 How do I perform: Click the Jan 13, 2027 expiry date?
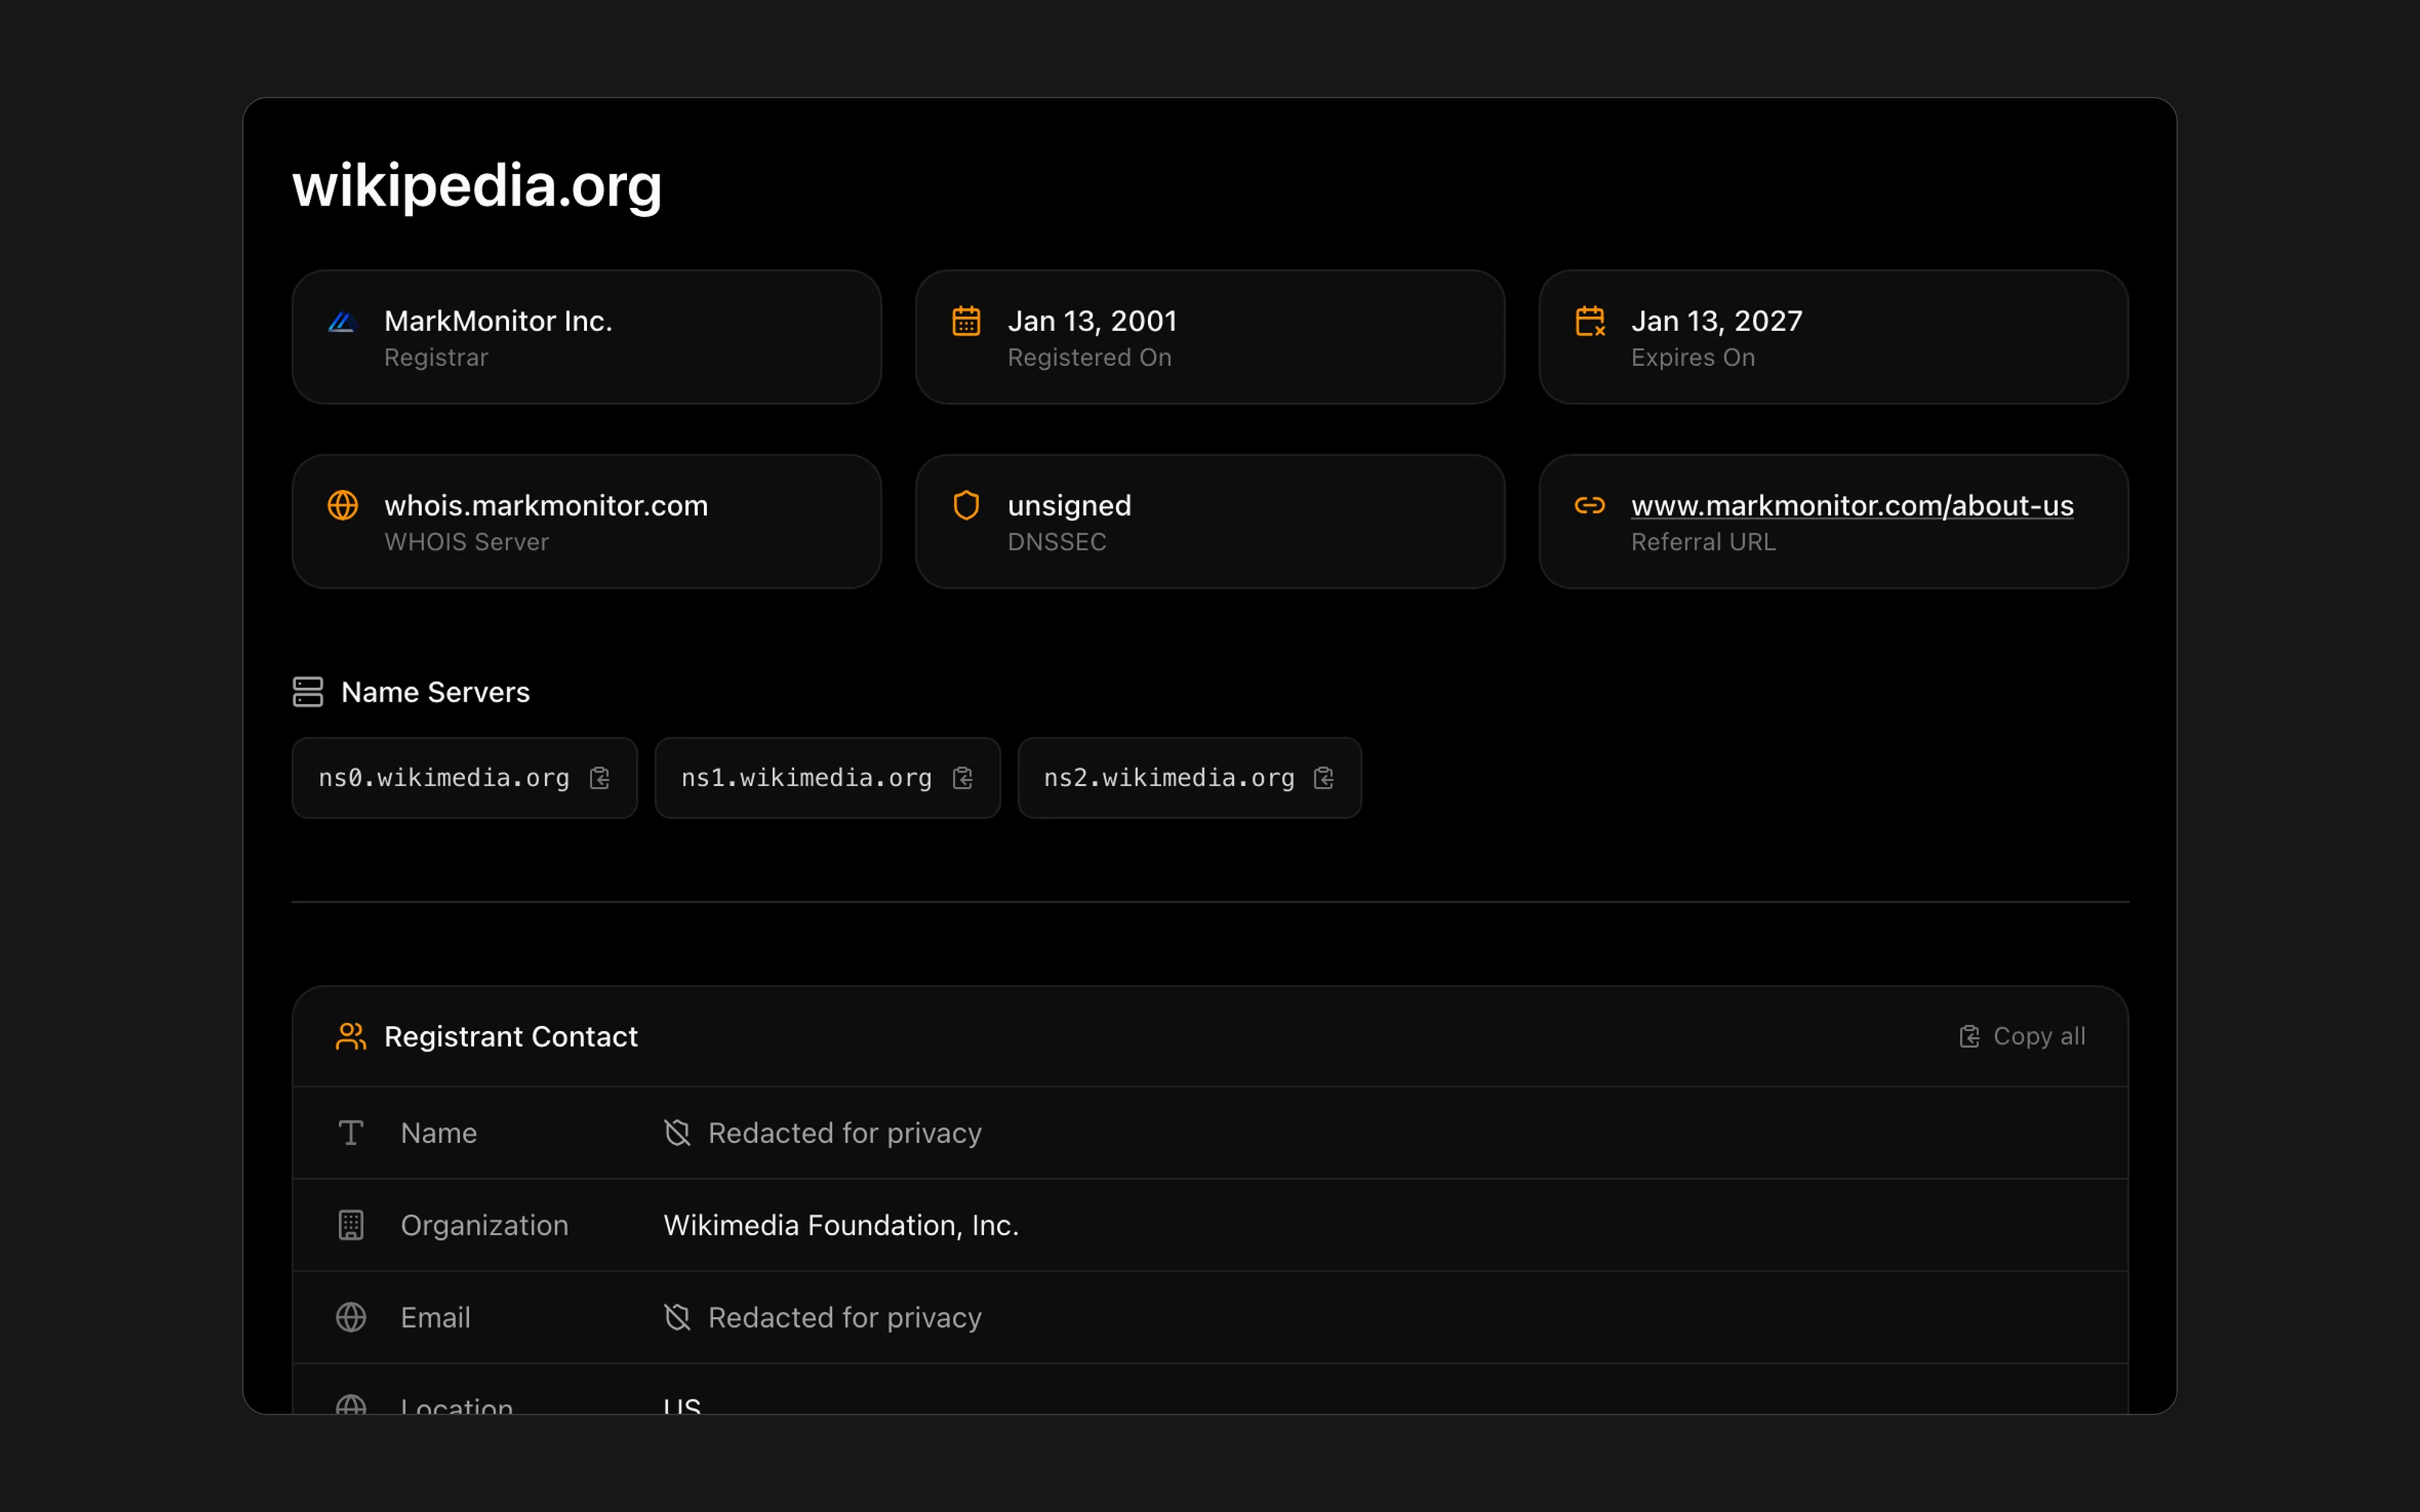[x=1717, y=321]
